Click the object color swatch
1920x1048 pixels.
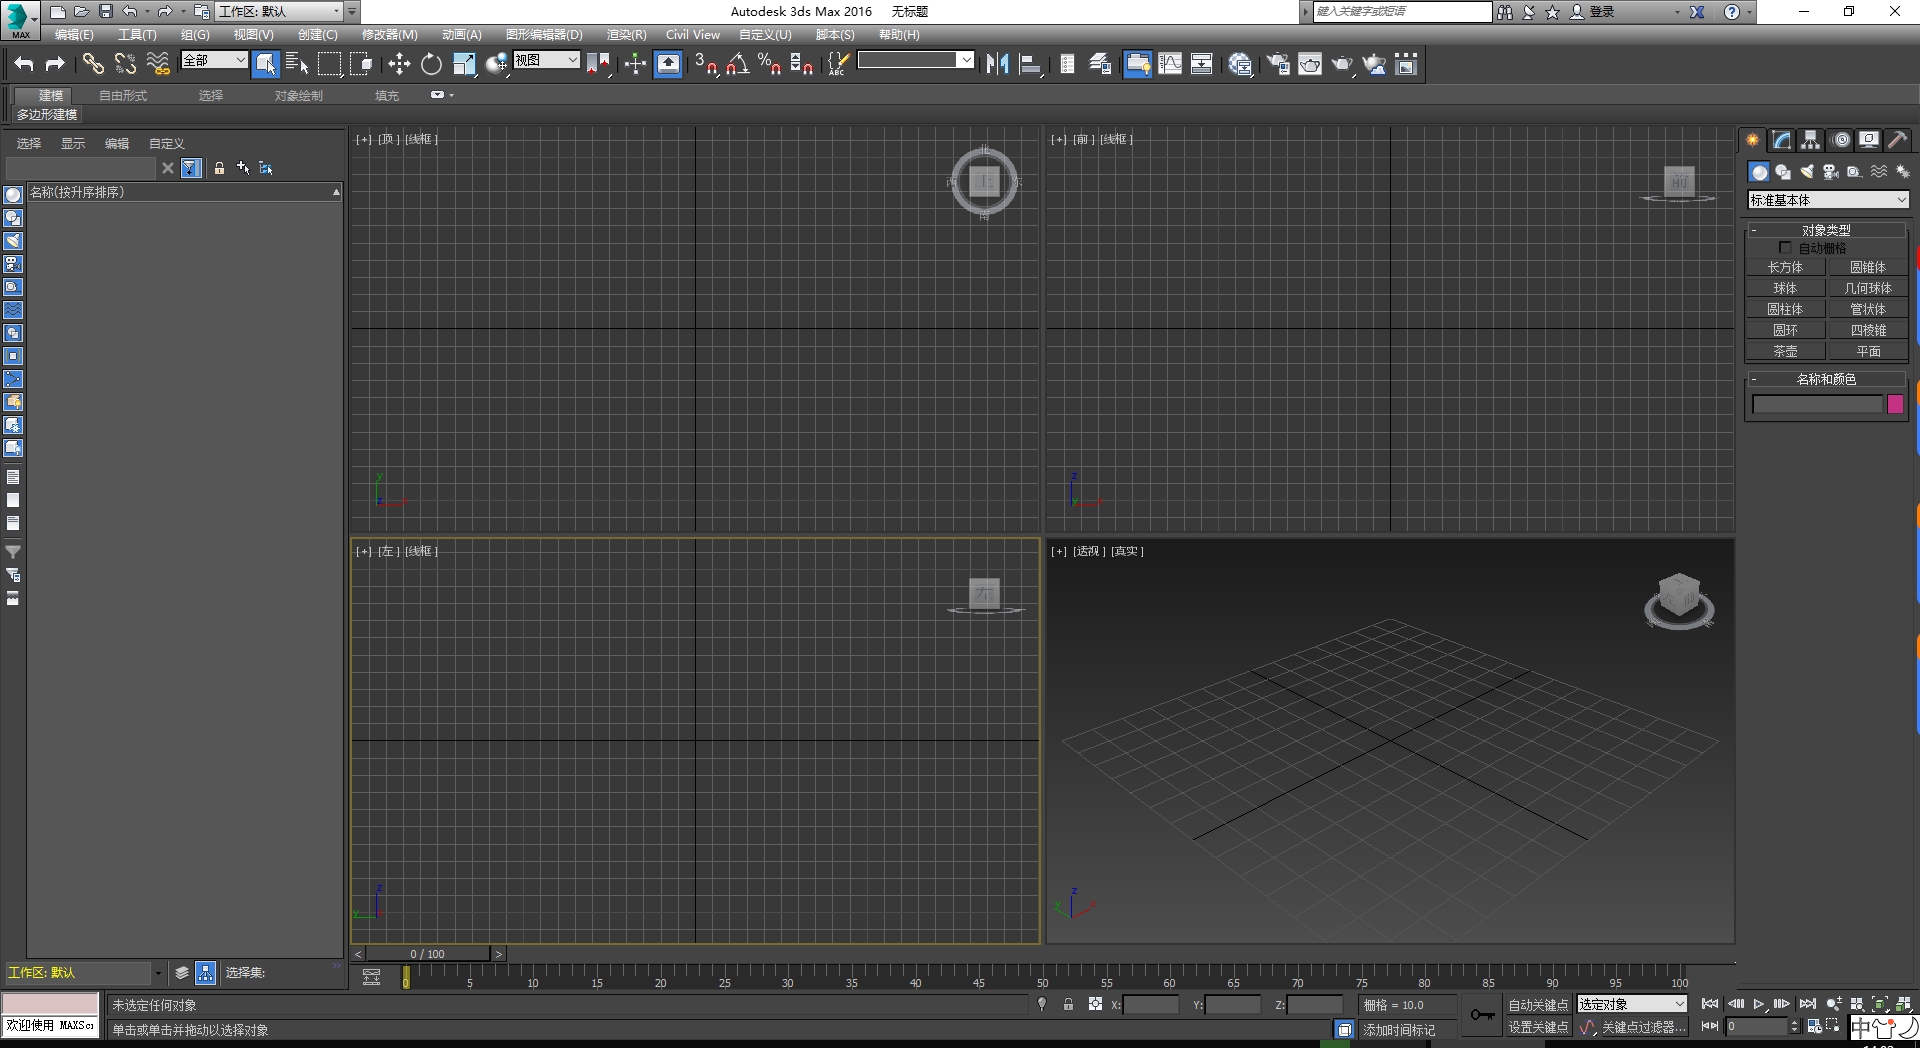[1895, 404]
